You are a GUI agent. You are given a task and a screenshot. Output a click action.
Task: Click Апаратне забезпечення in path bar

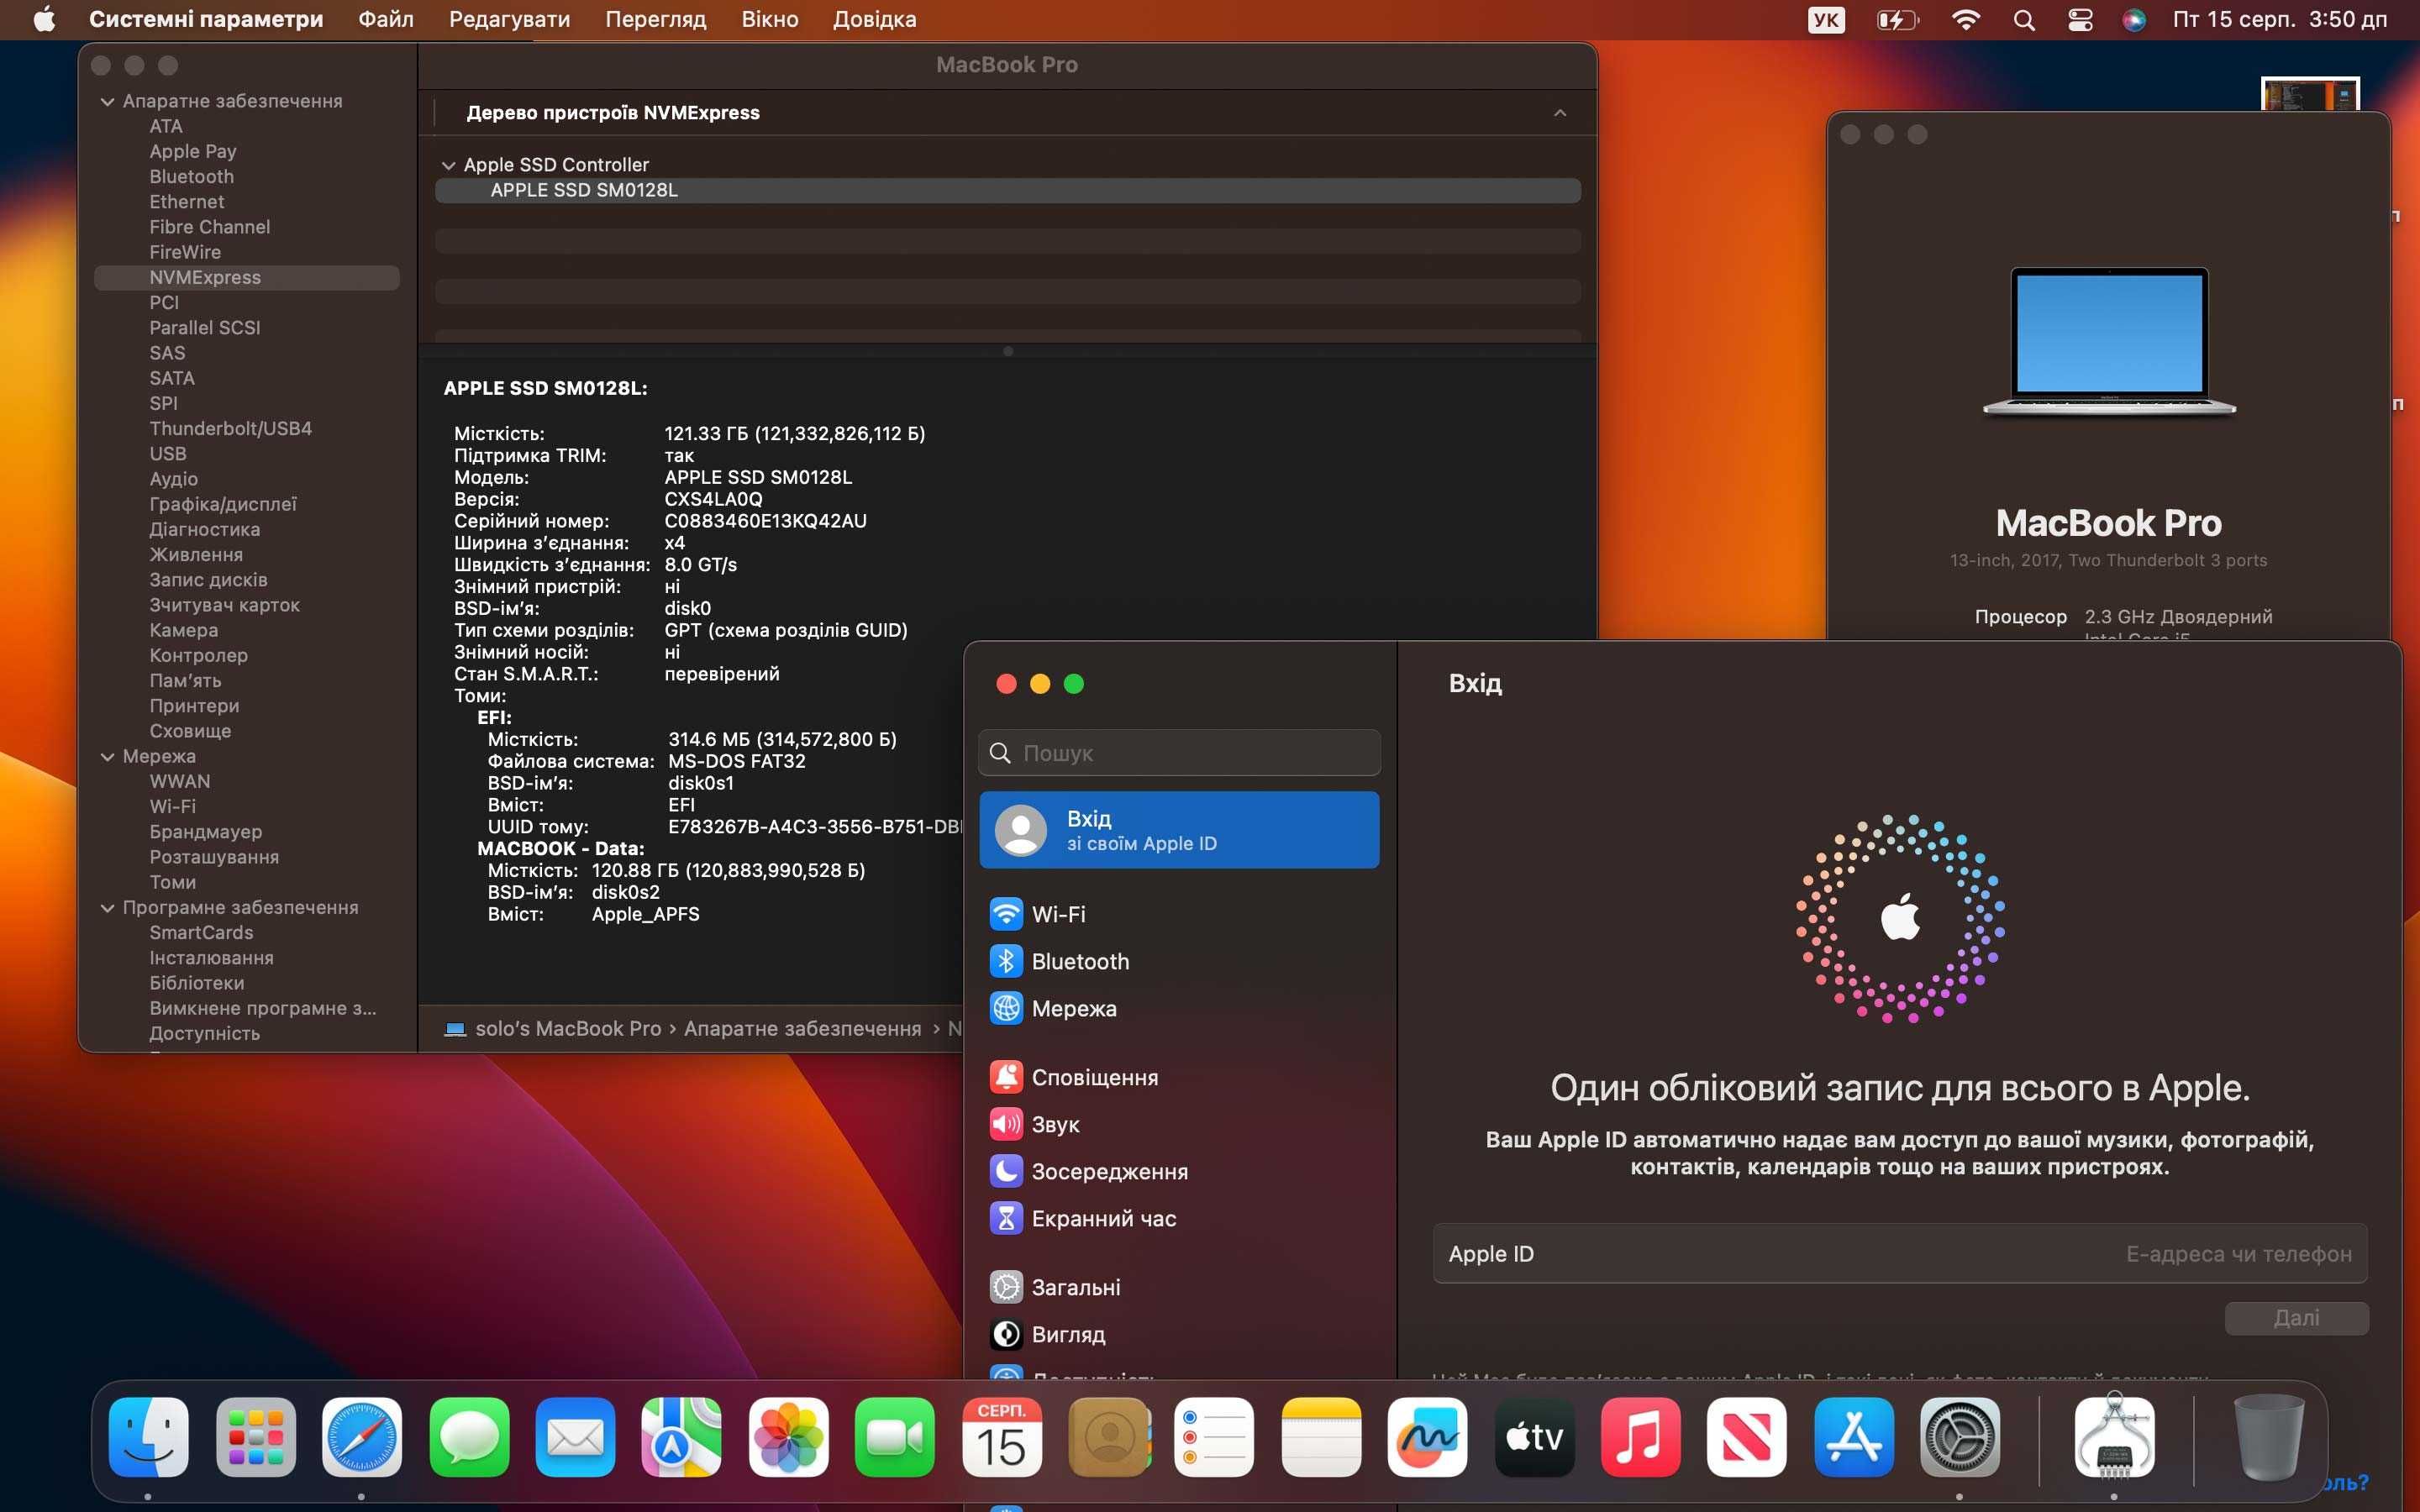(802, 1028)
